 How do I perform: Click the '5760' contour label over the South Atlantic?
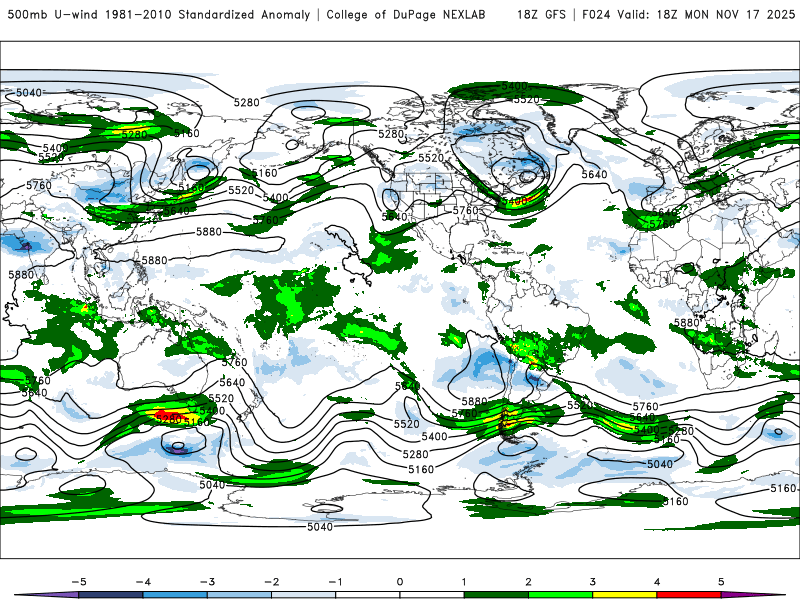click(x=645, y=407)
